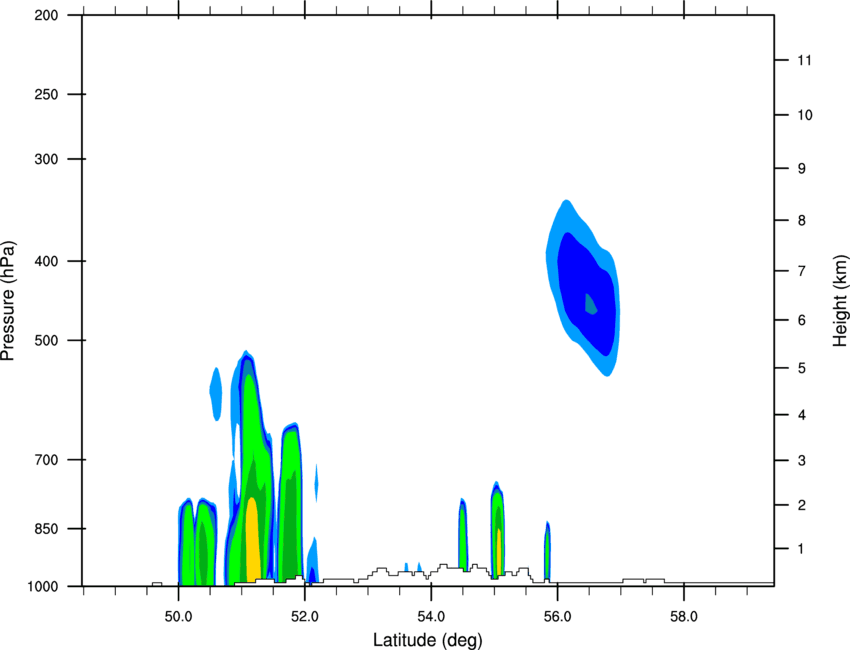Click the 9 km height label

[x=802, y=169]
